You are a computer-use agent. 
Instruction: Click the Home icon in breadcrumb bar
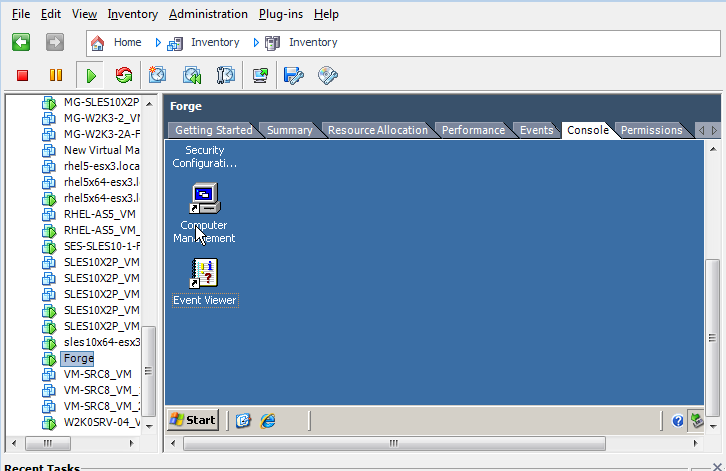coord(97,43)
